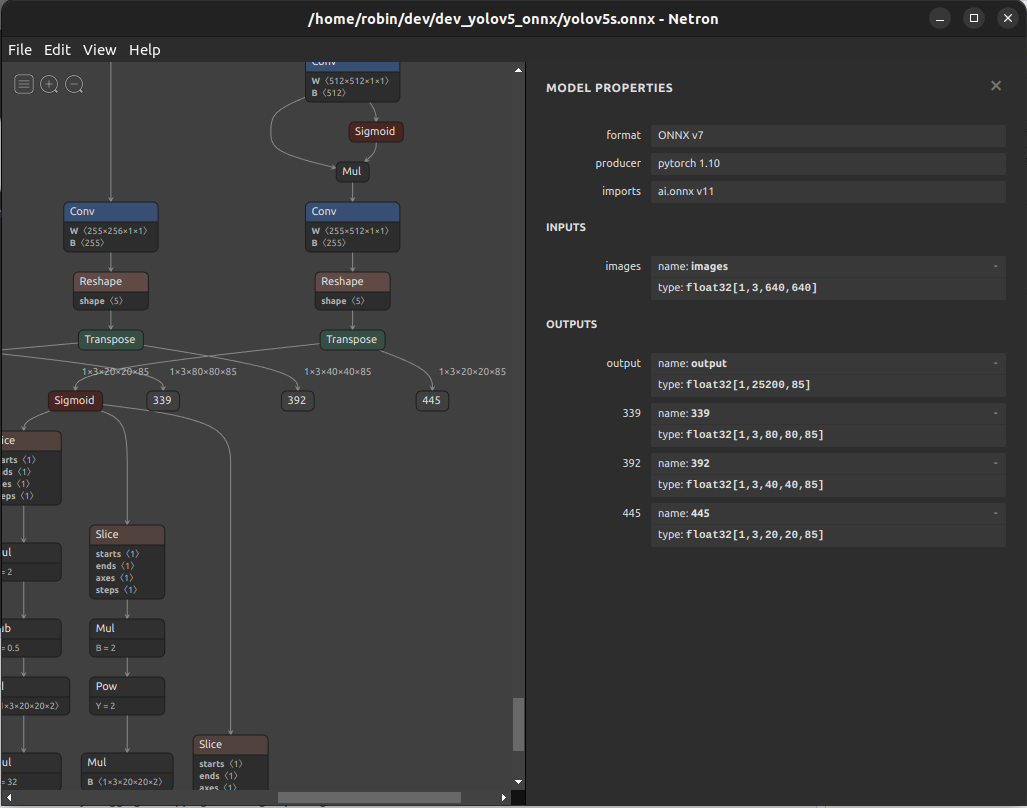Select the Mul node with B = 2
Screen dimensions: 1027x808
tap(127, 638)
